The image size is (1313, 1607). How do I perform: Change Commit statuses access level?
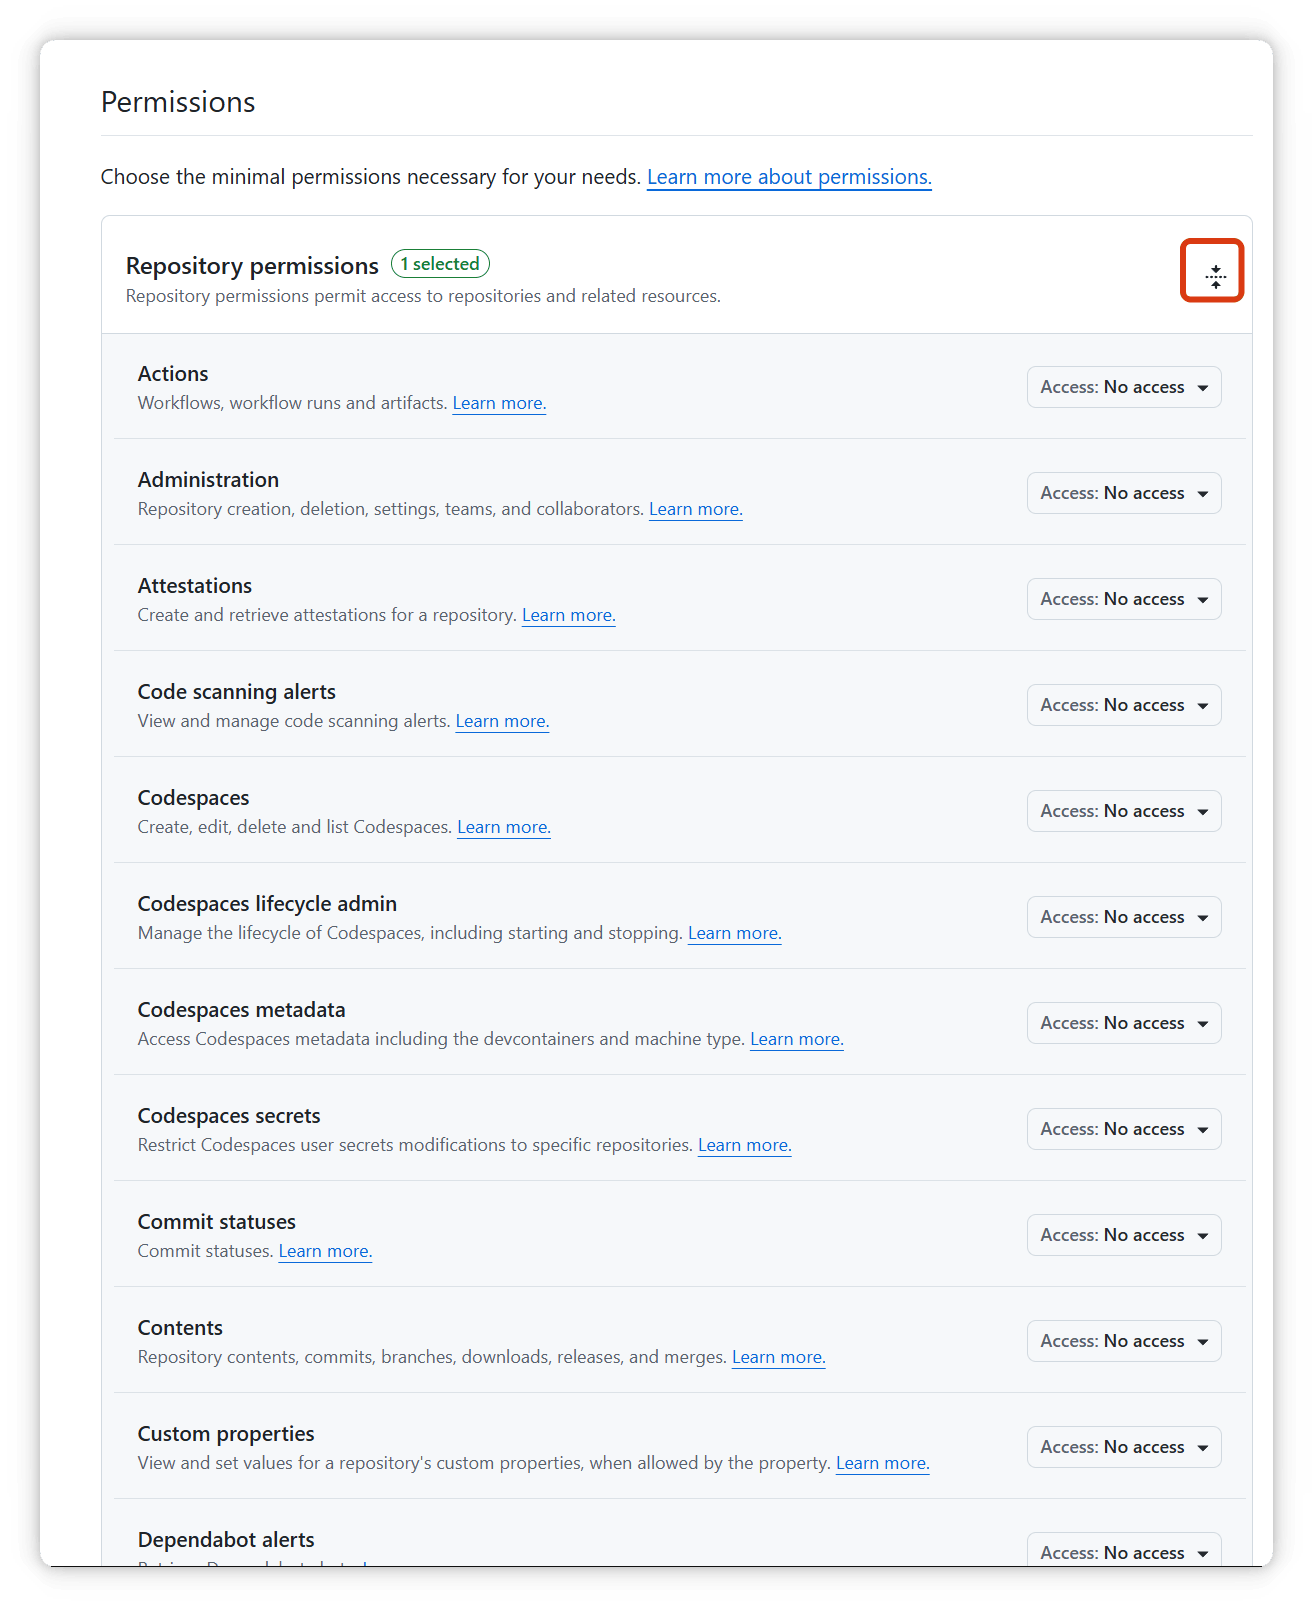1124,1235
